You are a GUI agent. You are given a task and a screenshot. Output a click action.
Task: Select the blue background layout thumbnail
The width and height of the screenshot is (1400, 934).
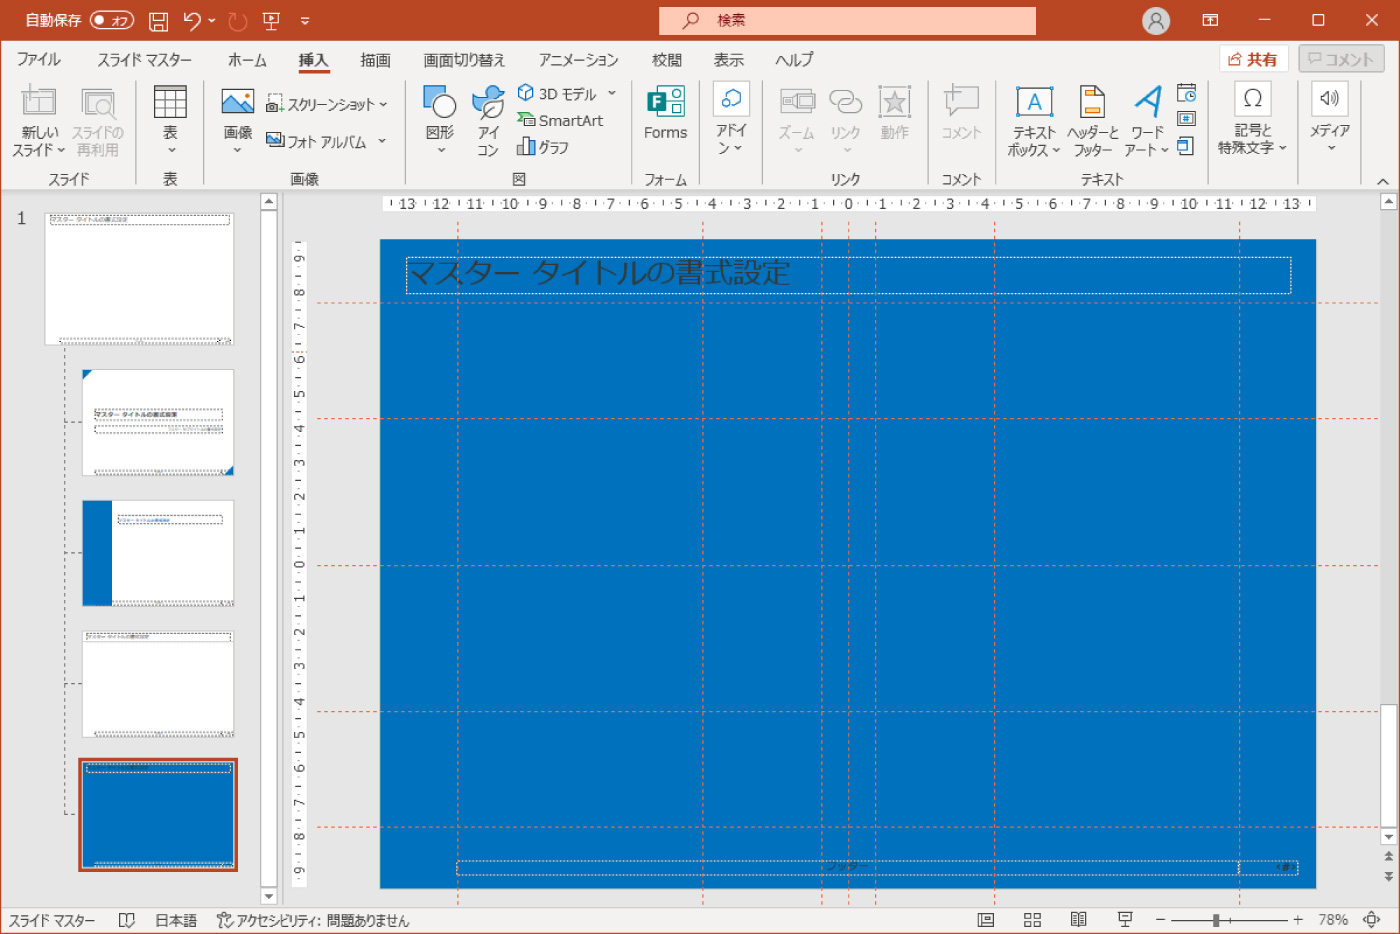[158, 814]
